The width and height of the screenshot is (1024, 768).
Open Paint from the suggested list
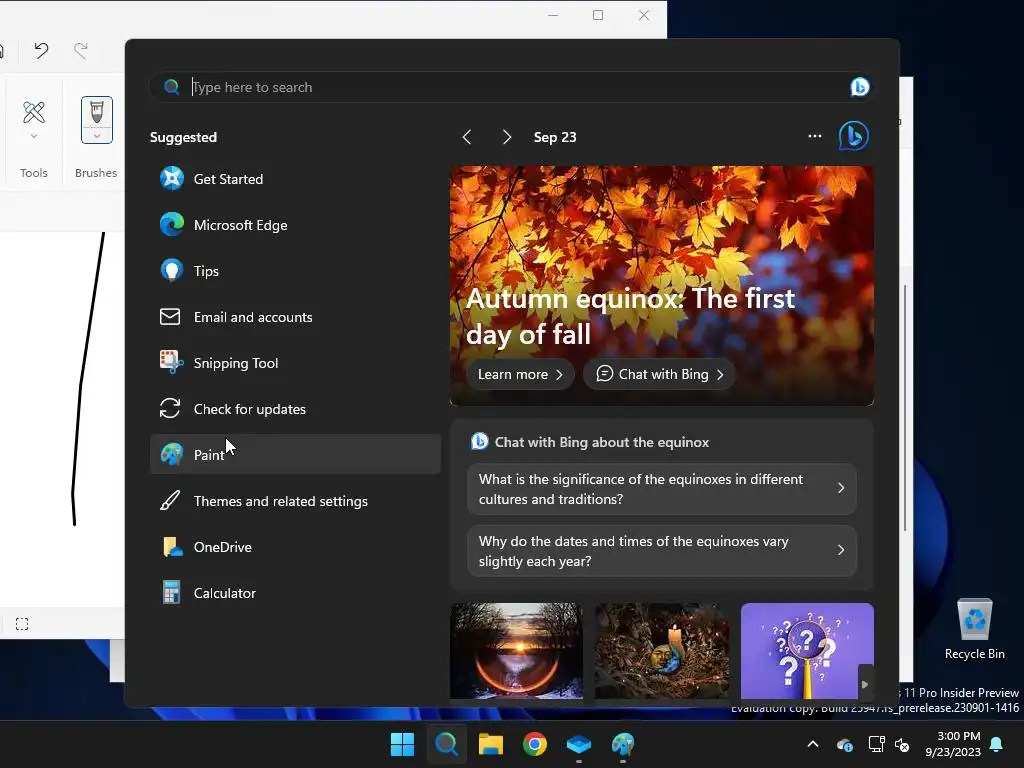pyautogui.click(x=295, y=455)
